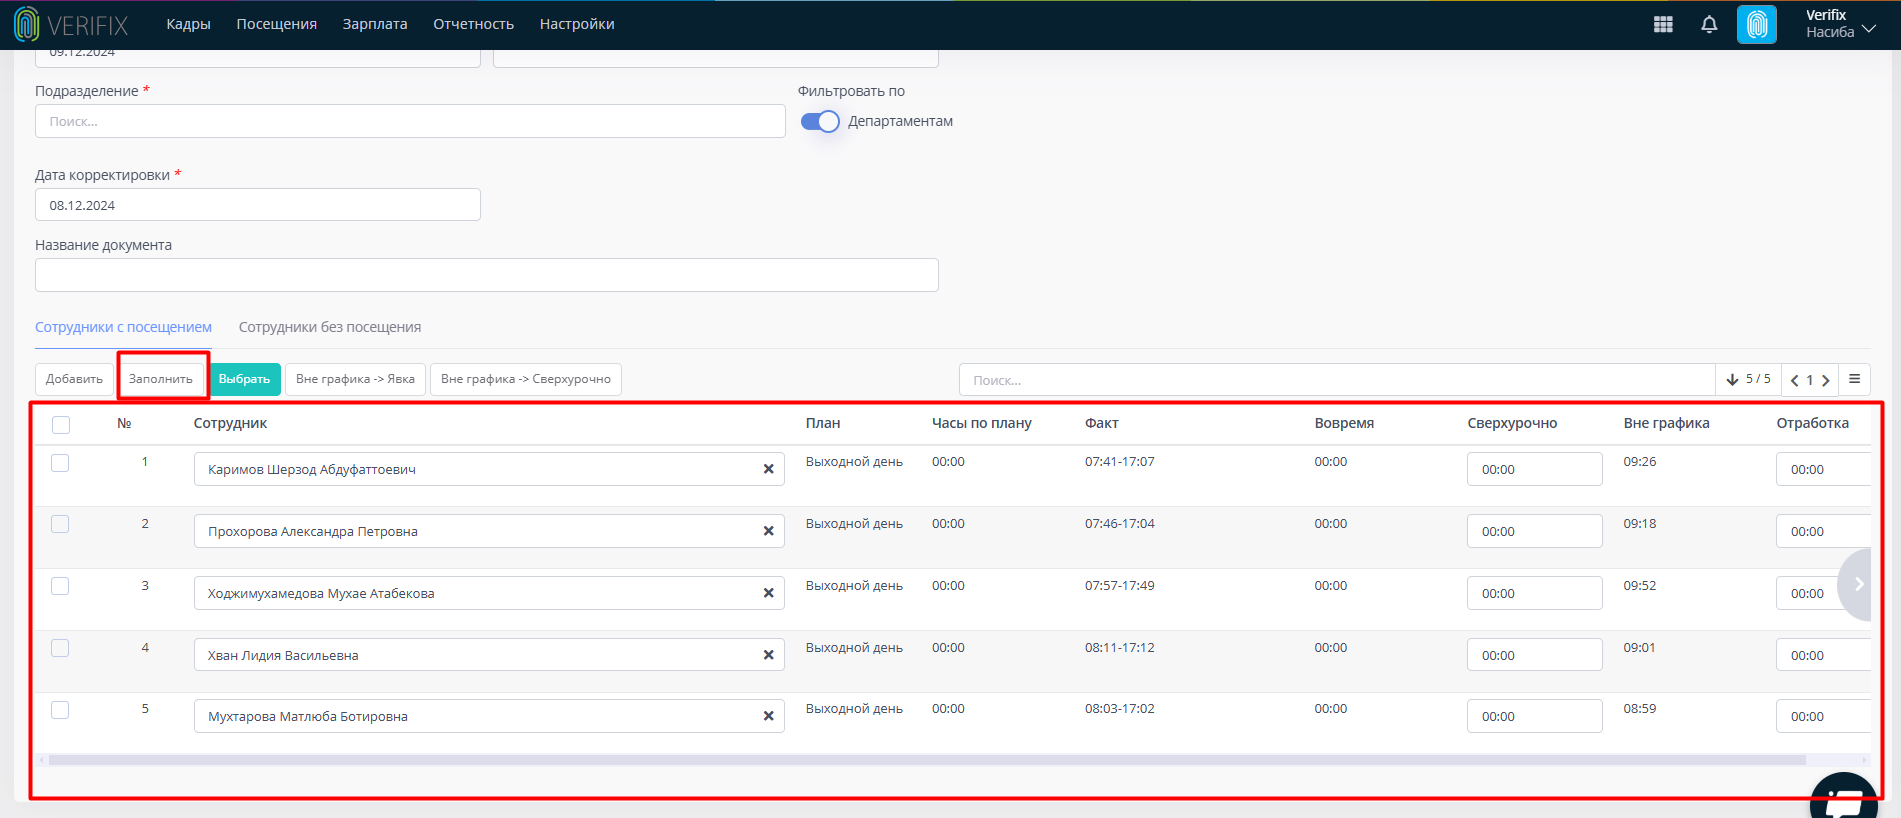Click the page number 1 indicator

1809,380
